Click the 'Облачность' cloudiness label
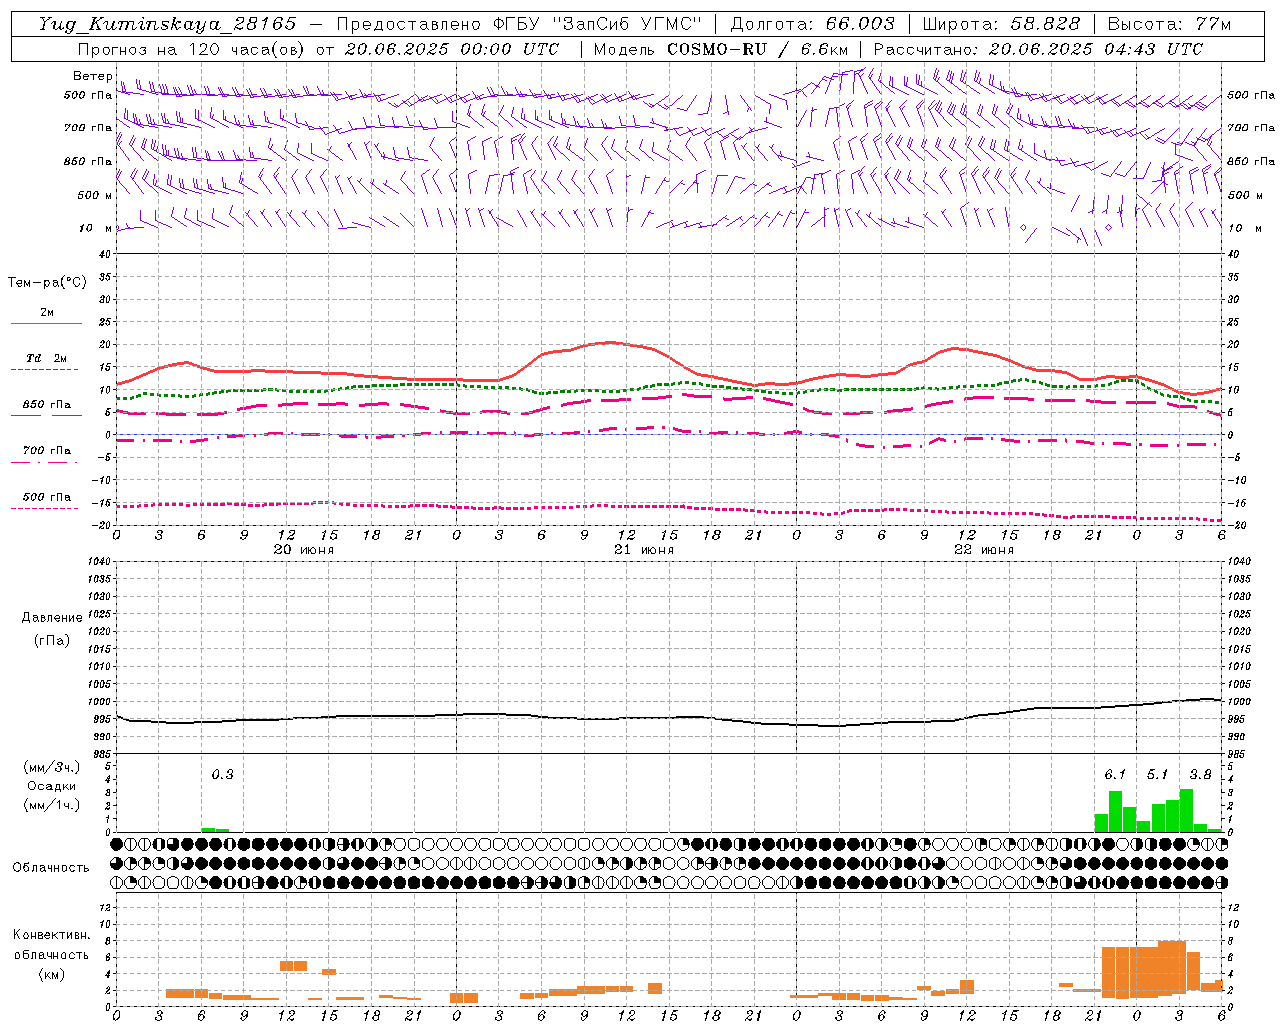1280x1024 pixels. 51,868
